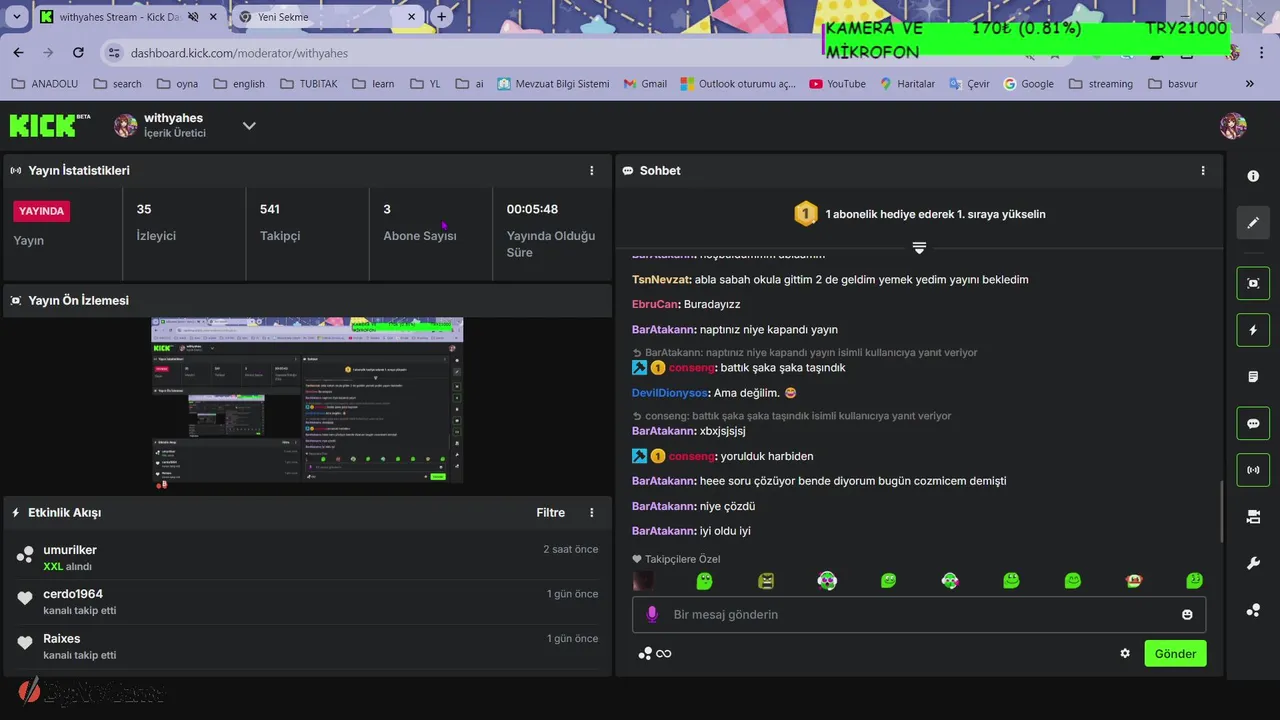Image resolution: width=1280 pixels, height=720 pixels.
Task: Click the Kick logo
Action: (50, 125)
